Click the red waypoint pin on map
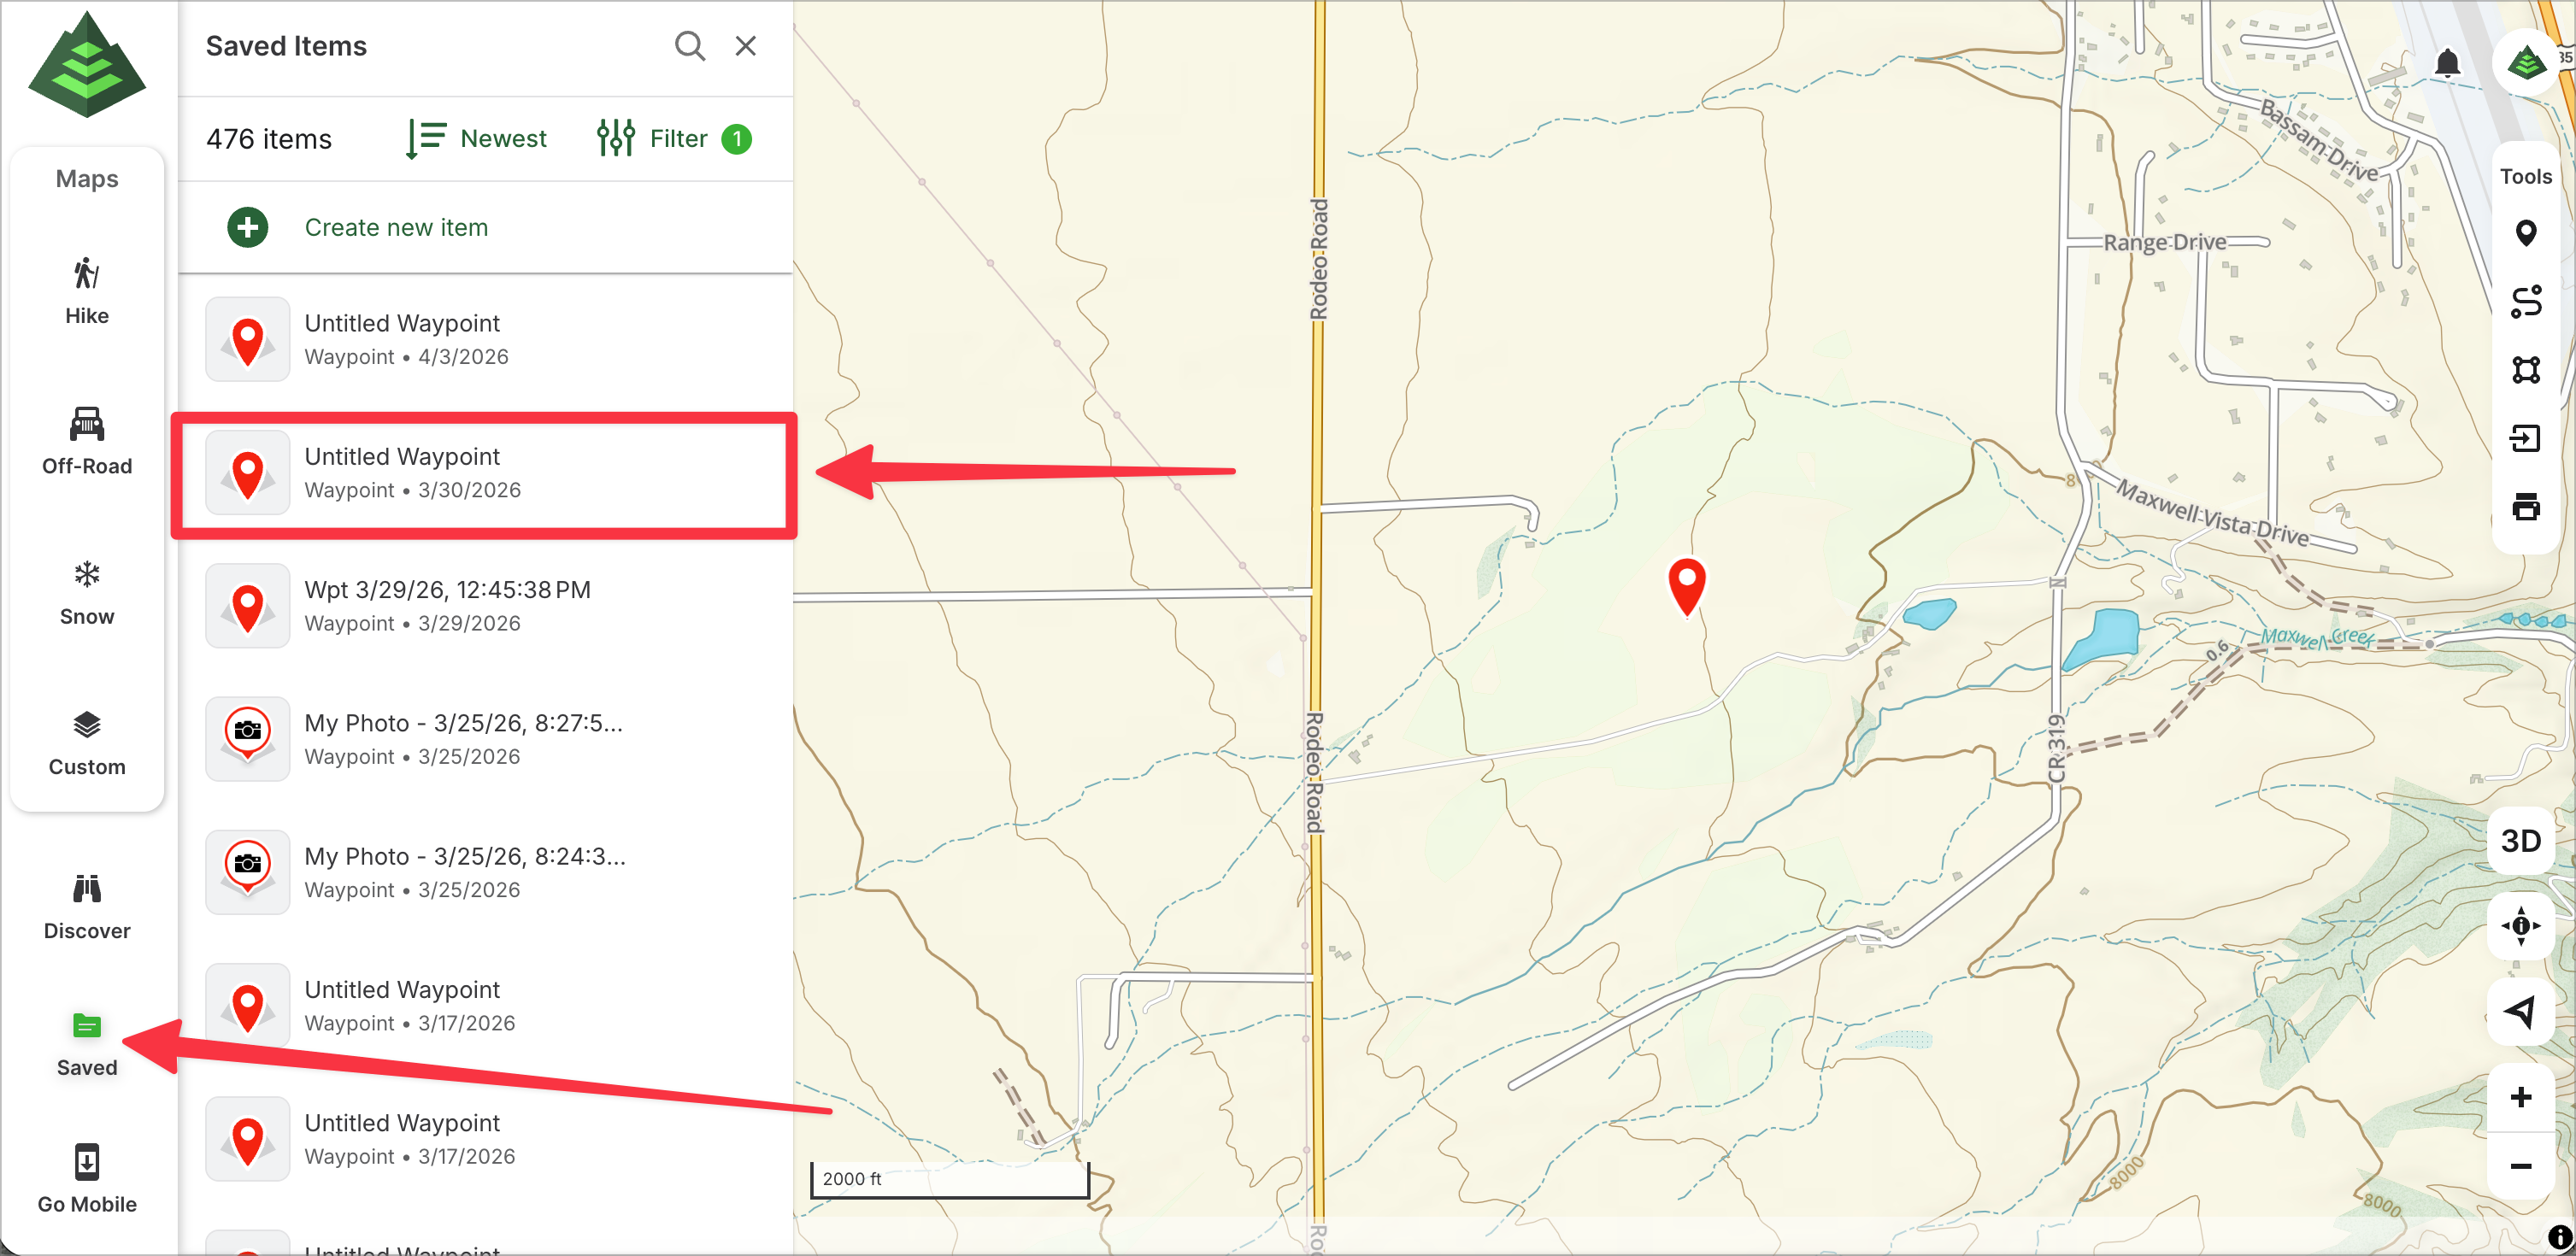The height and width of the screenshot is (1256, 2576). coord(1686,585)
